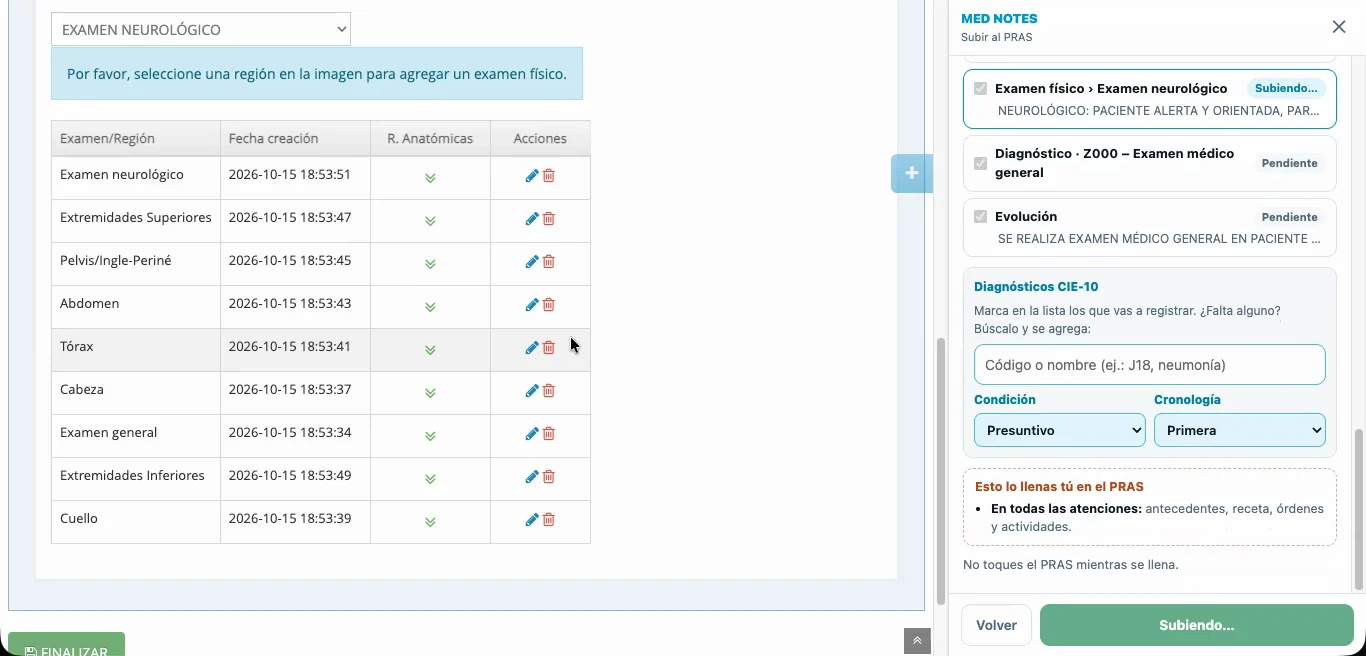
Task: Delete the Abdomen row
Action: coord(549,305)
